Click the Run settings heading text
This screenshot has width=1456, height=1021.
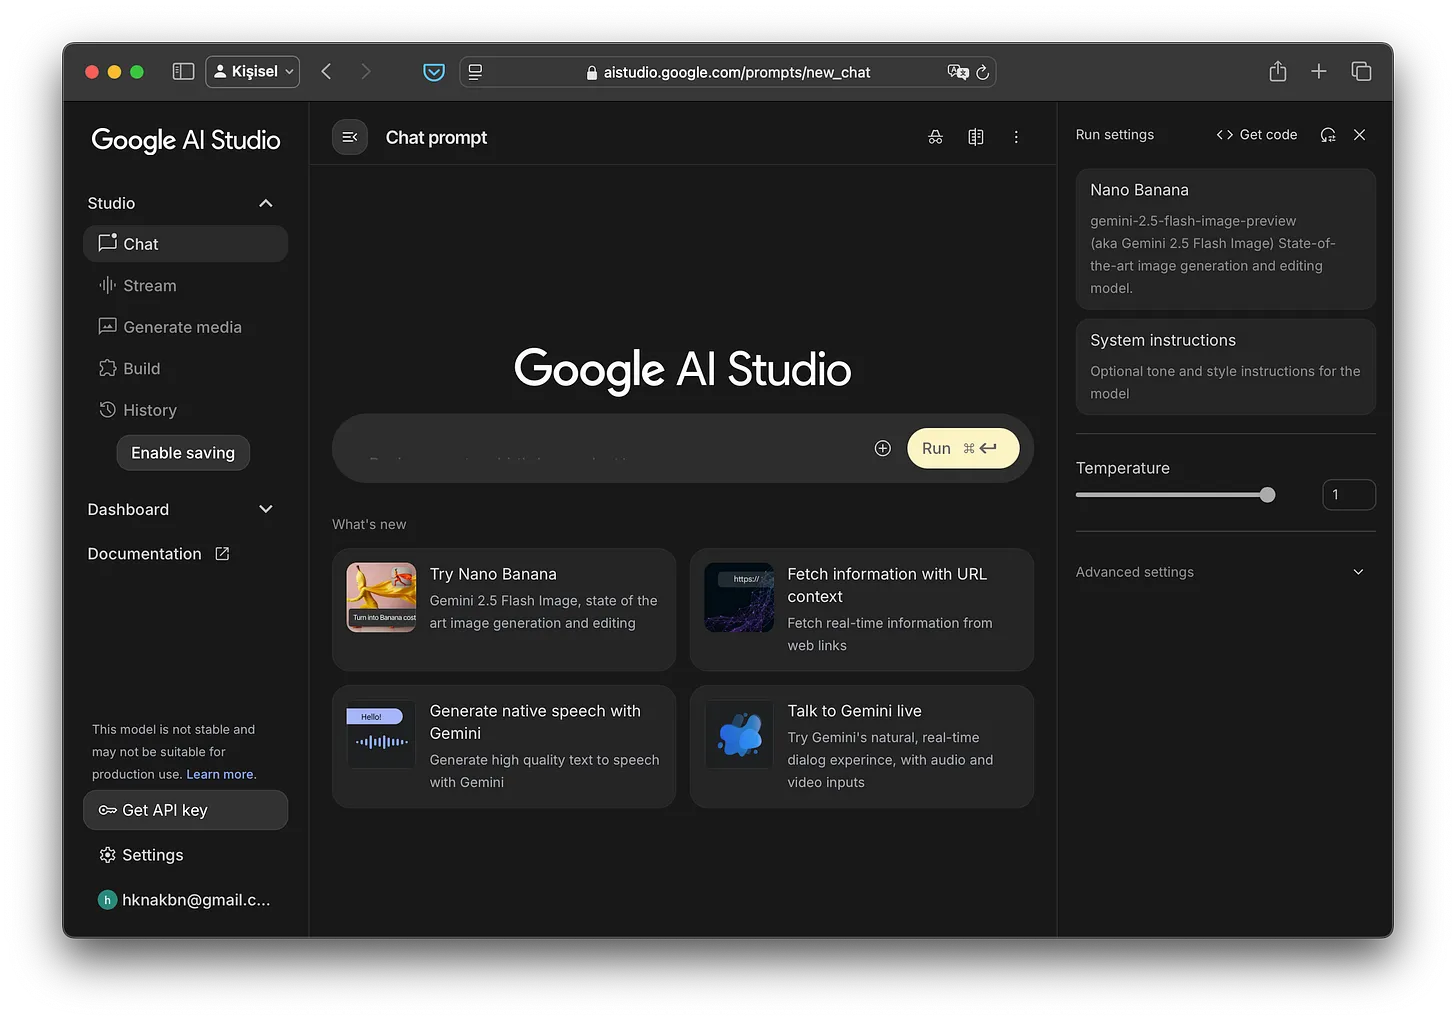pyautogui.click(x=1115, y=135)
